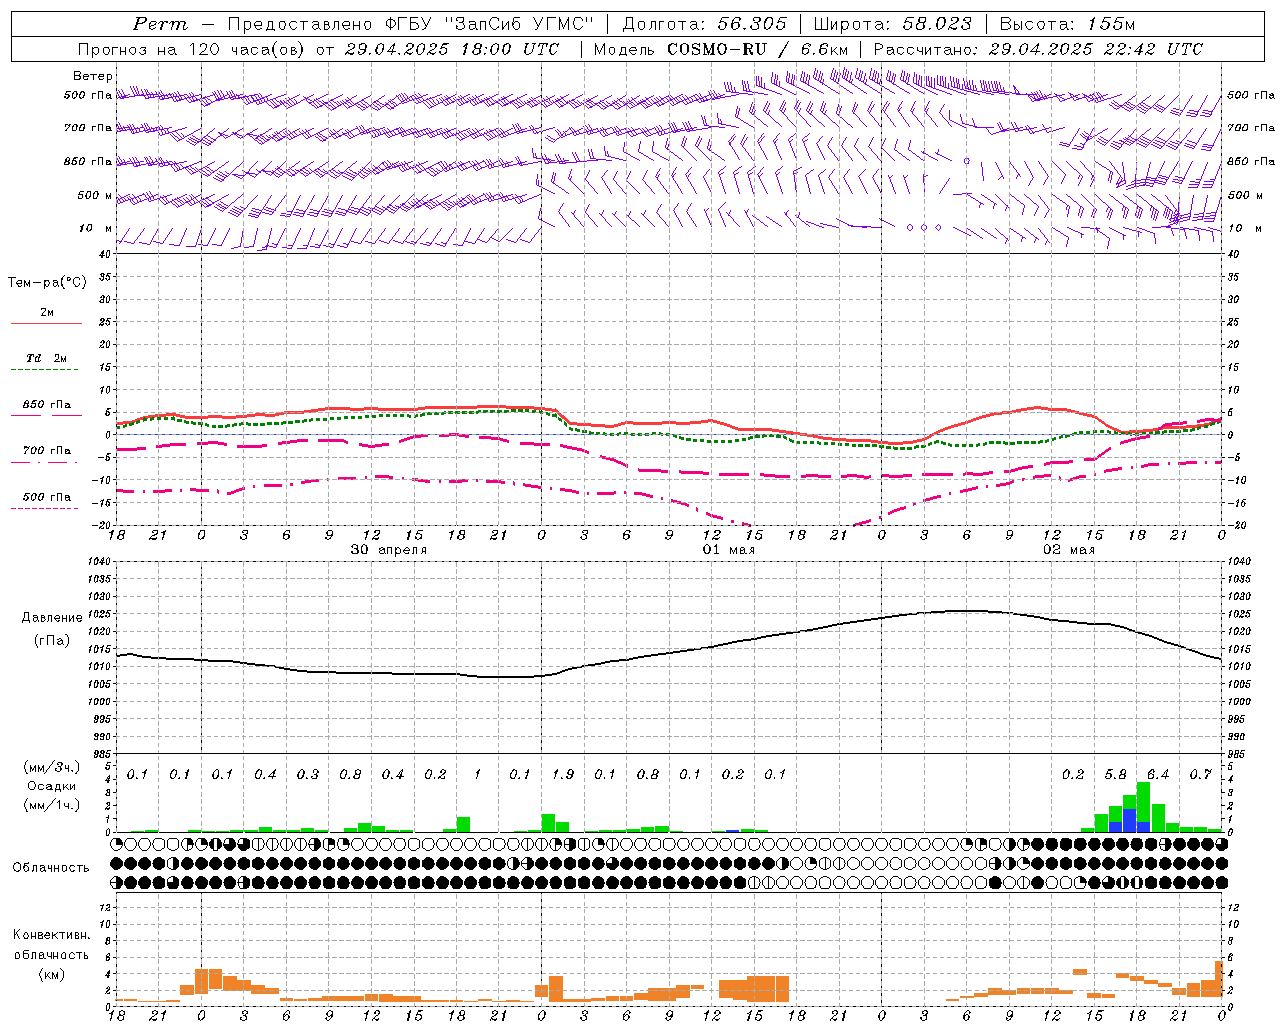Click the "30 апреля" date label
This screenshot has width=1280, height=1024.
[x=389, y=550]
